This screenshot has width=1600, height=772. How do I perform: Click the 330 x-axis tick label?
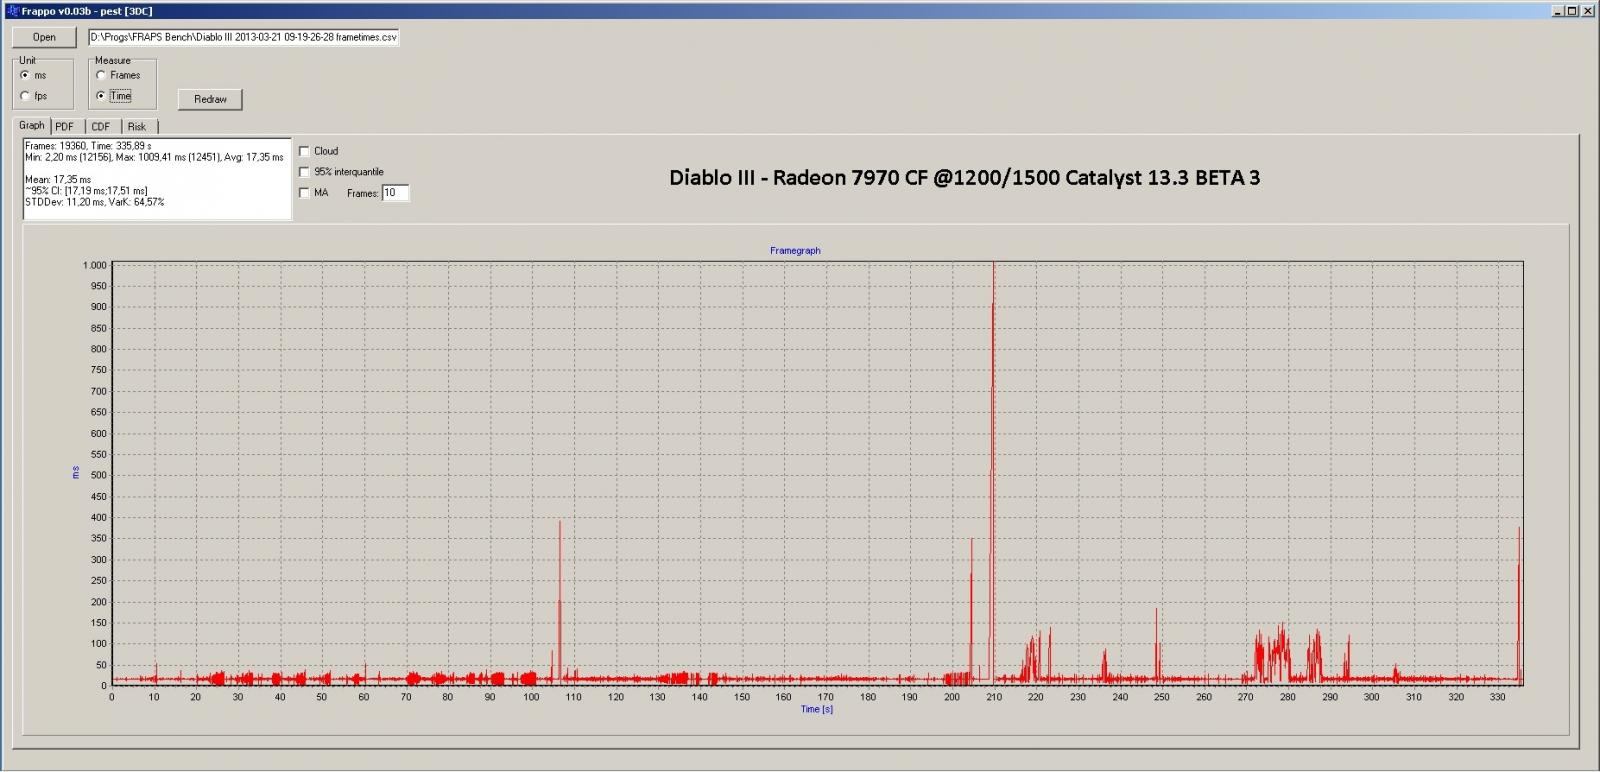(1497, 697)
